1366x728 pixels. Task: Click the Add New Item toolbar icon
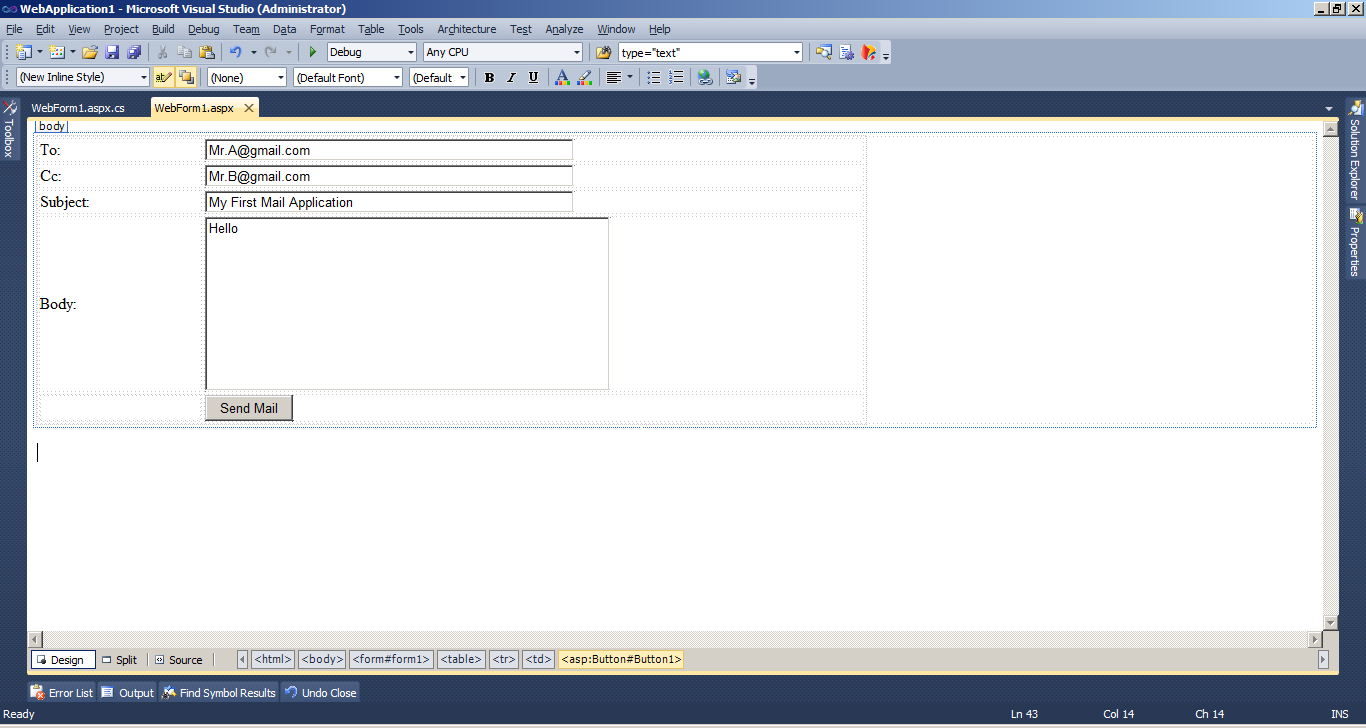pyautogui.click(x=56, y=52)
